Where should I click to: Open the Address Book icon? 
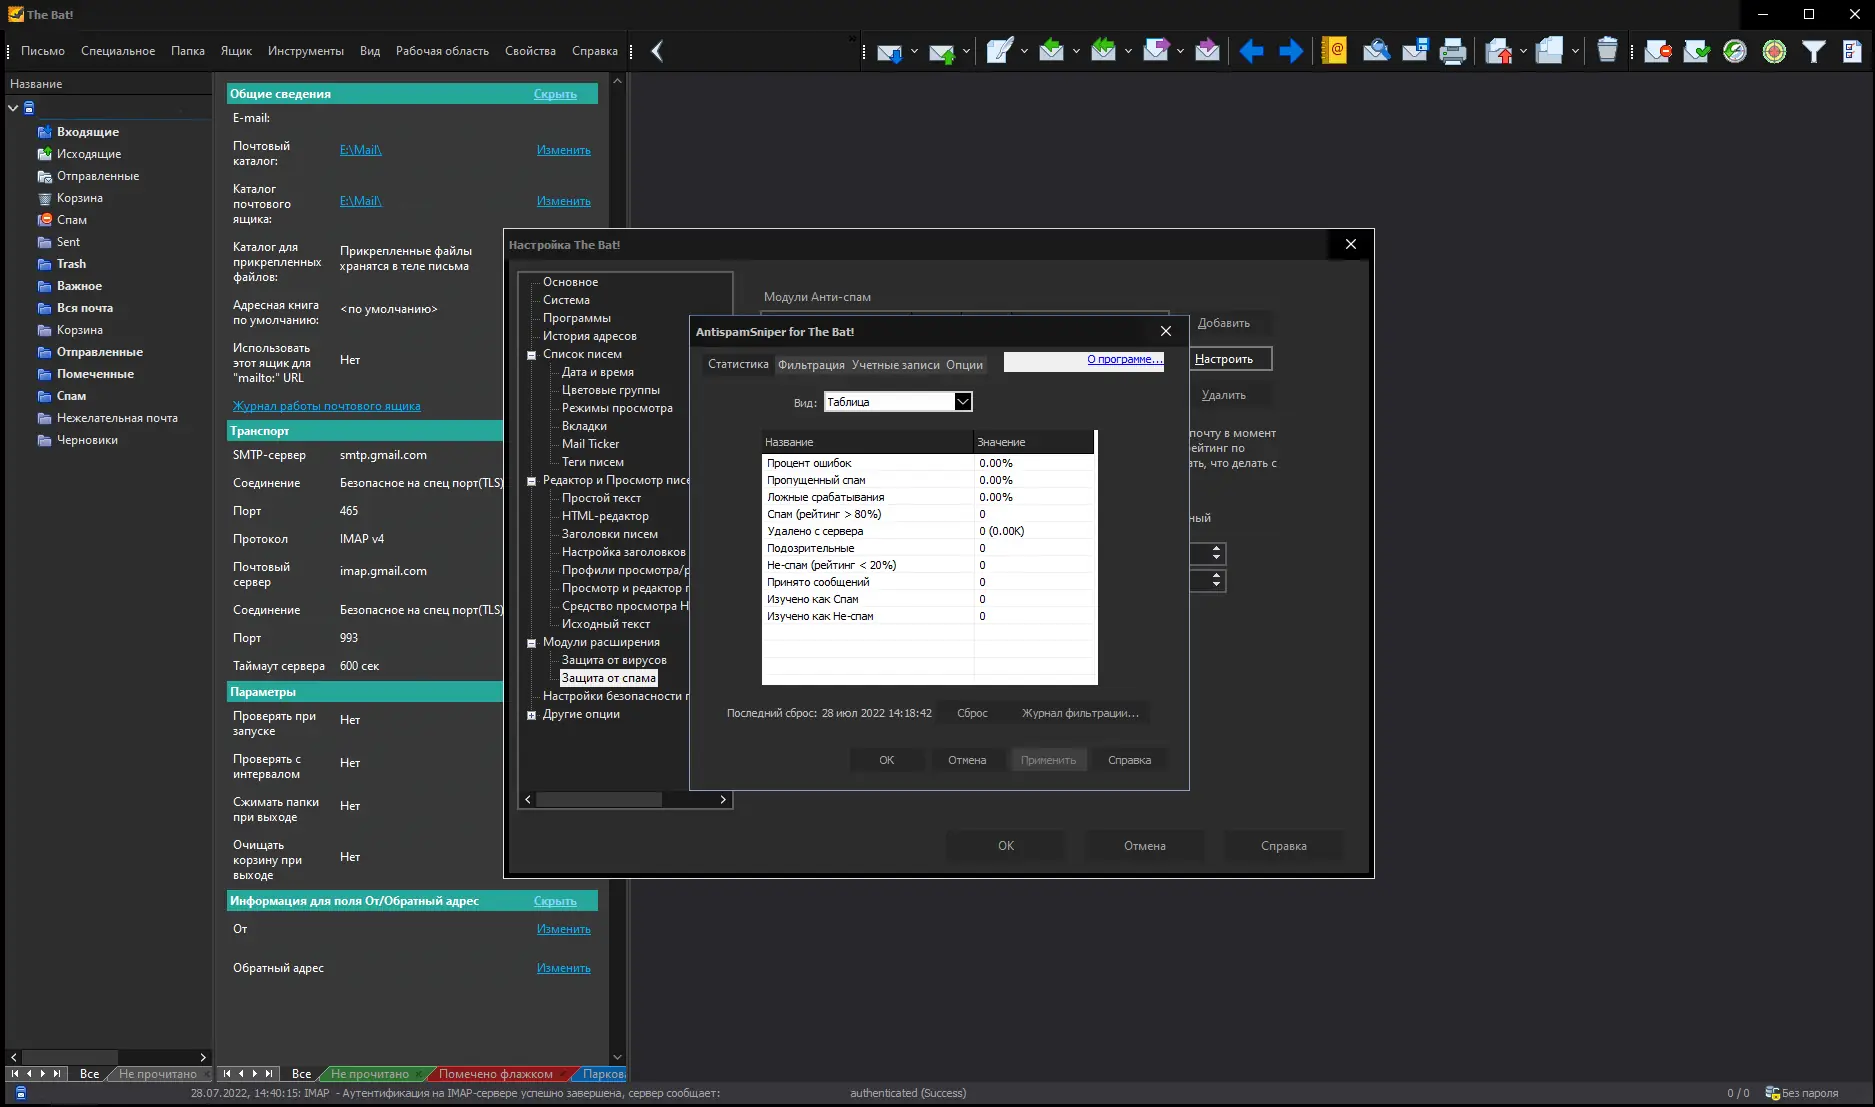(x=1334, y=51)
